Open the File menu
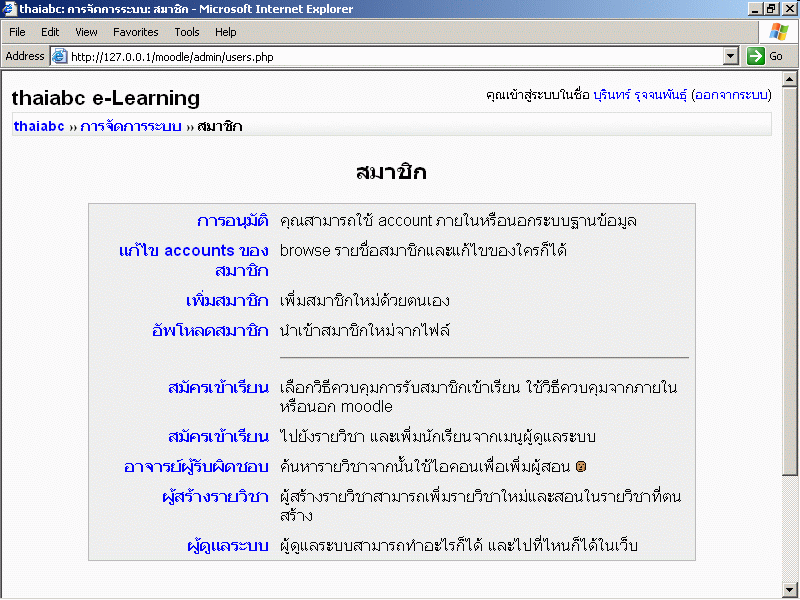 point(17,32)
